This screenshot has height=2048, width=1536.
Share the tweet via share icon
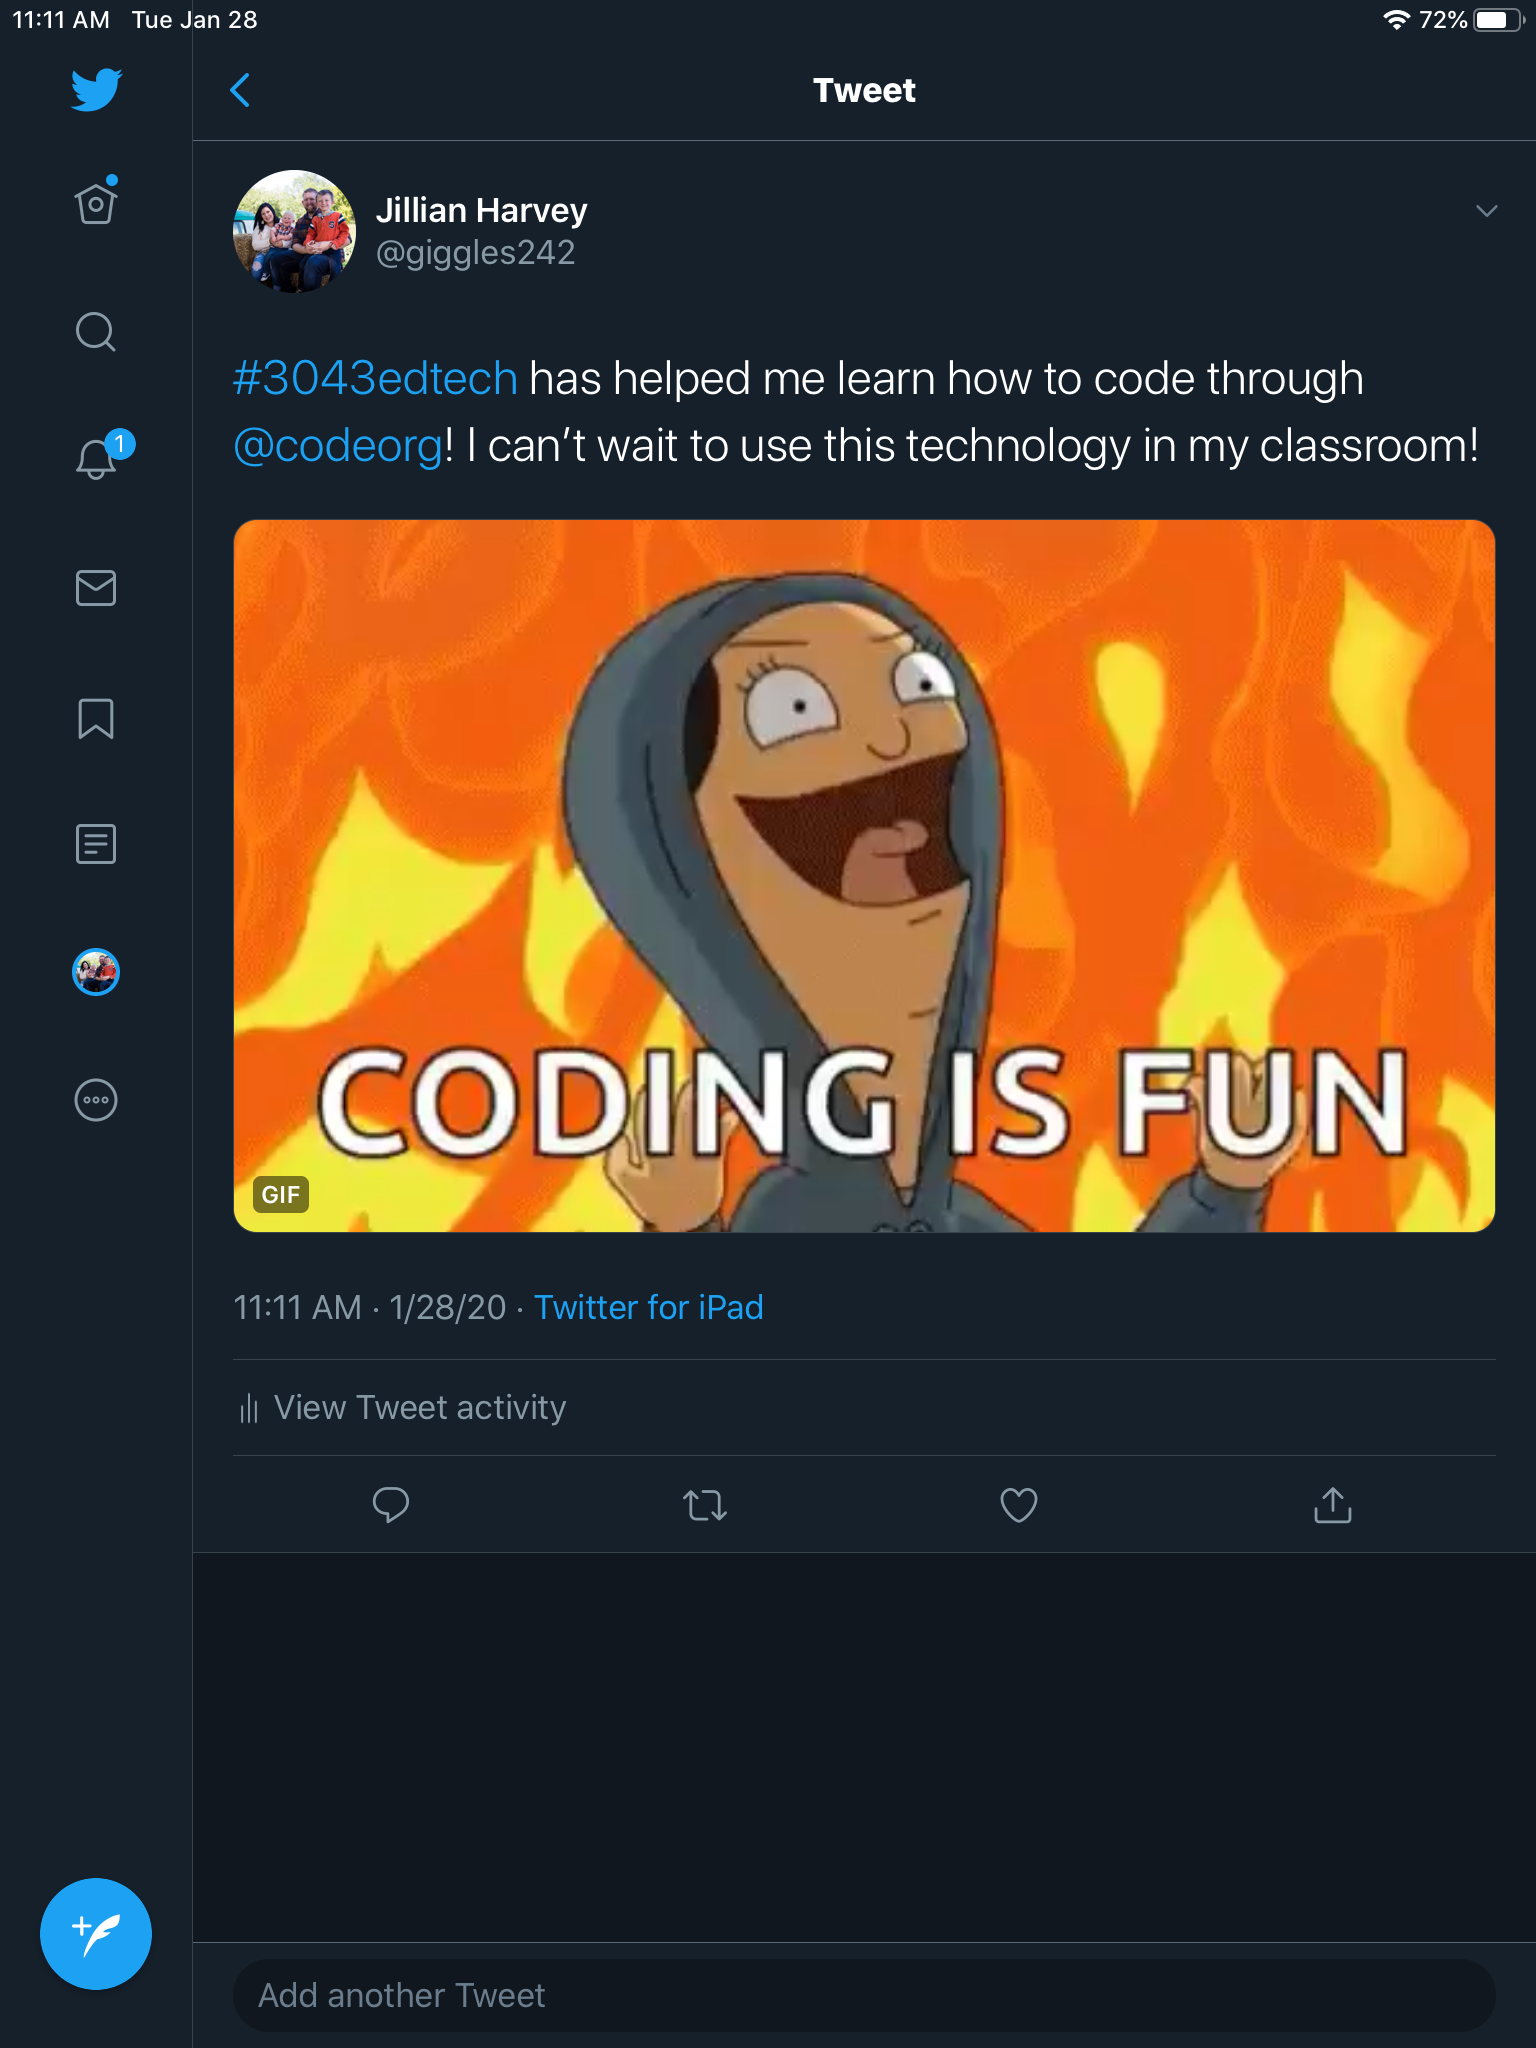[1332, 1505]
